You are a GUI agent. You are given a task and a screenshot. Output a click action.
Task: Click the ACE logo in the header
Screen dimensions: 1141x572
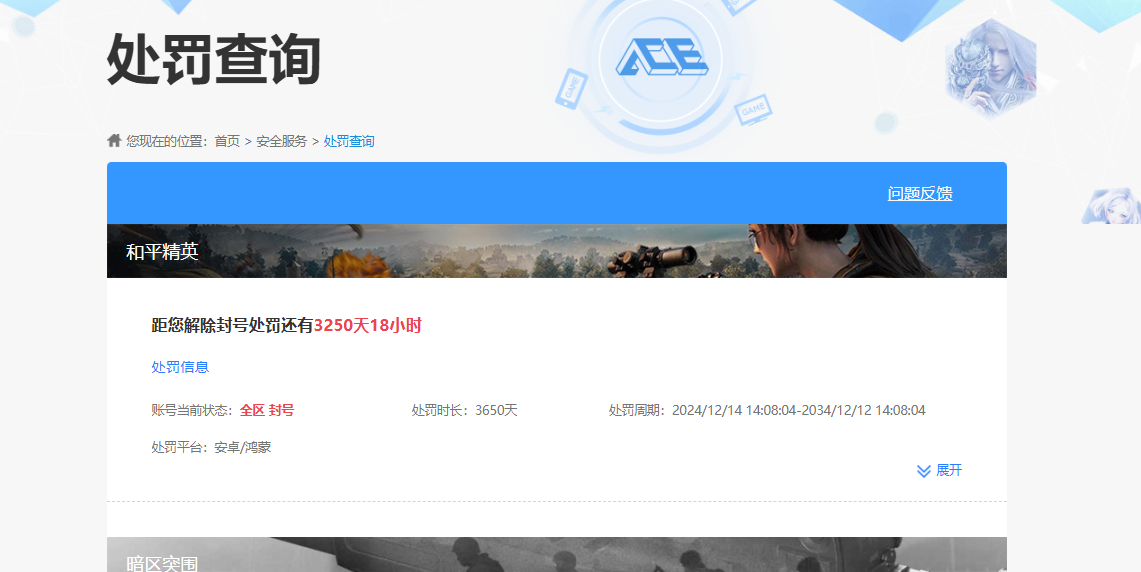coord(661,58)
